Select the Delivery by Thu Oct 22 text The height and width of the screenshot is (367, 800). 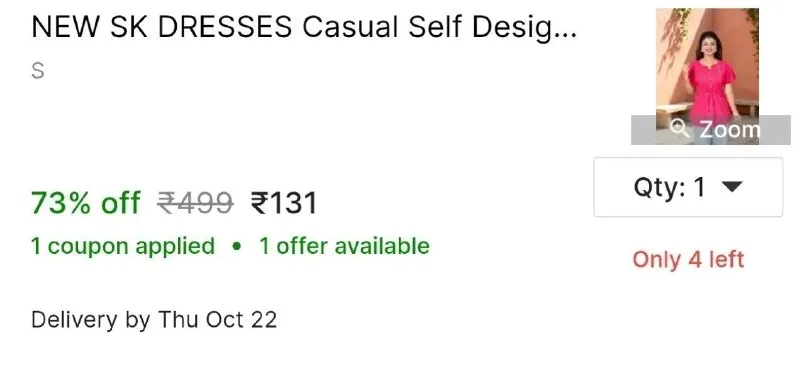pyautogui.click(x=154, y=320)
